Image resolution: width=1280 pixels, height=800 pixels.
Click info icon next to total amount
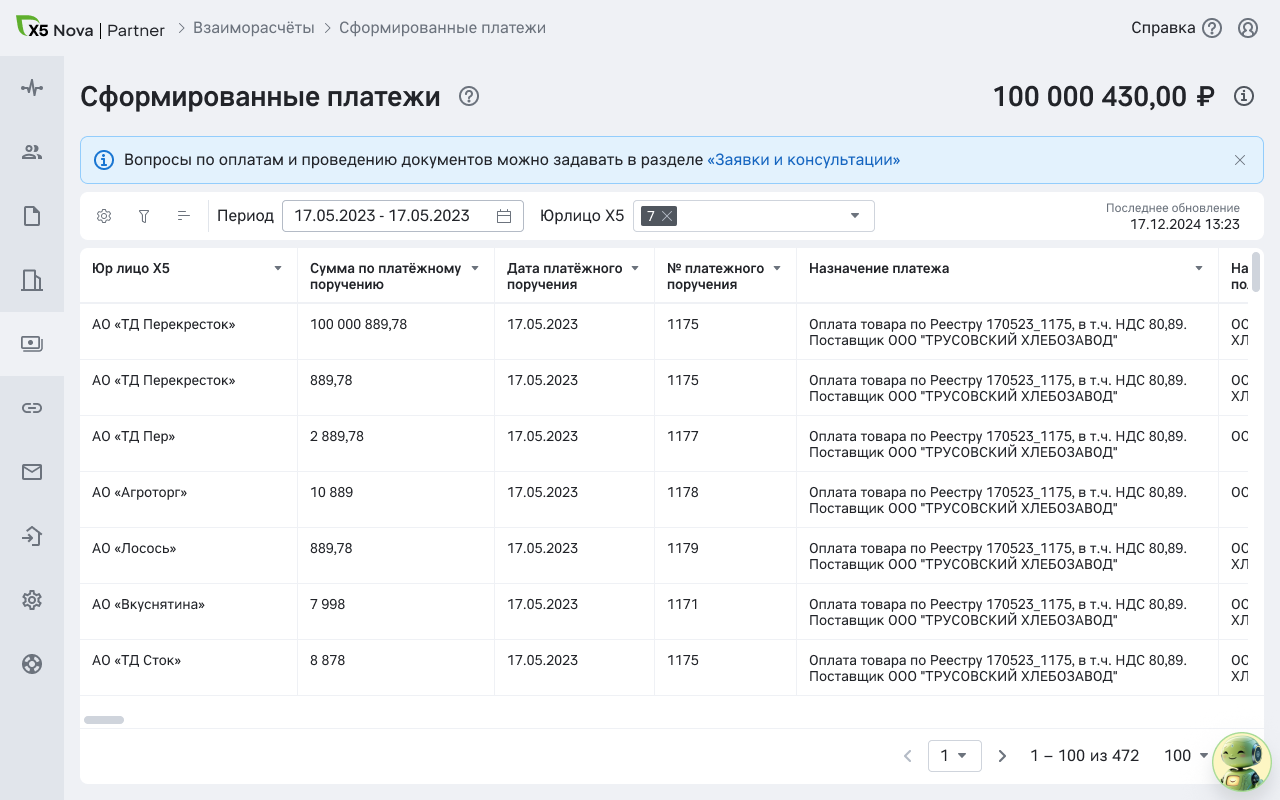tap(1243, 96)
